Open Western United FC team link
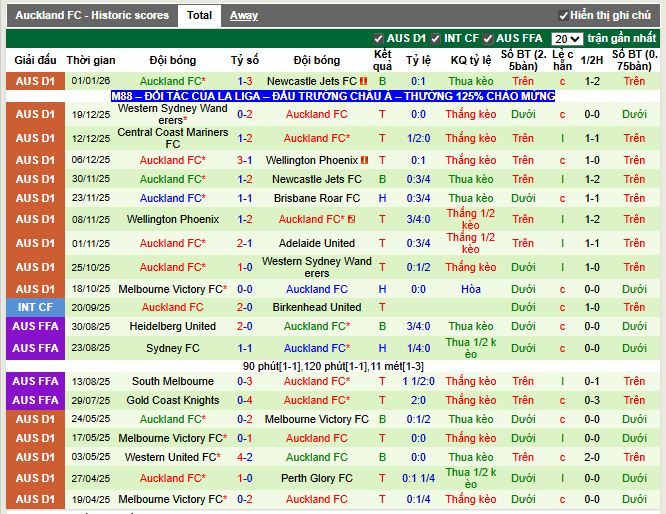The width and height of the screenshot is (666, 514). coord(170,457)
